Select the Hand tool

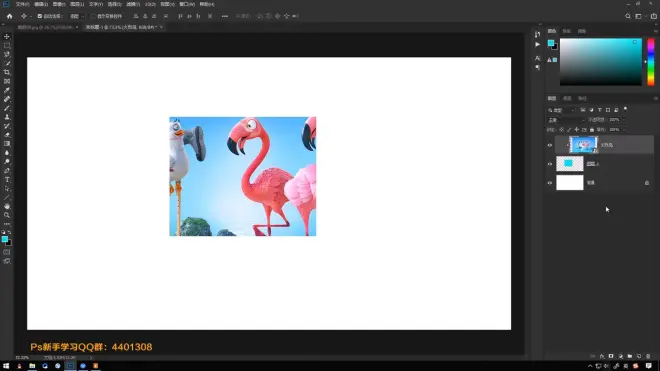tap(7, 206)
